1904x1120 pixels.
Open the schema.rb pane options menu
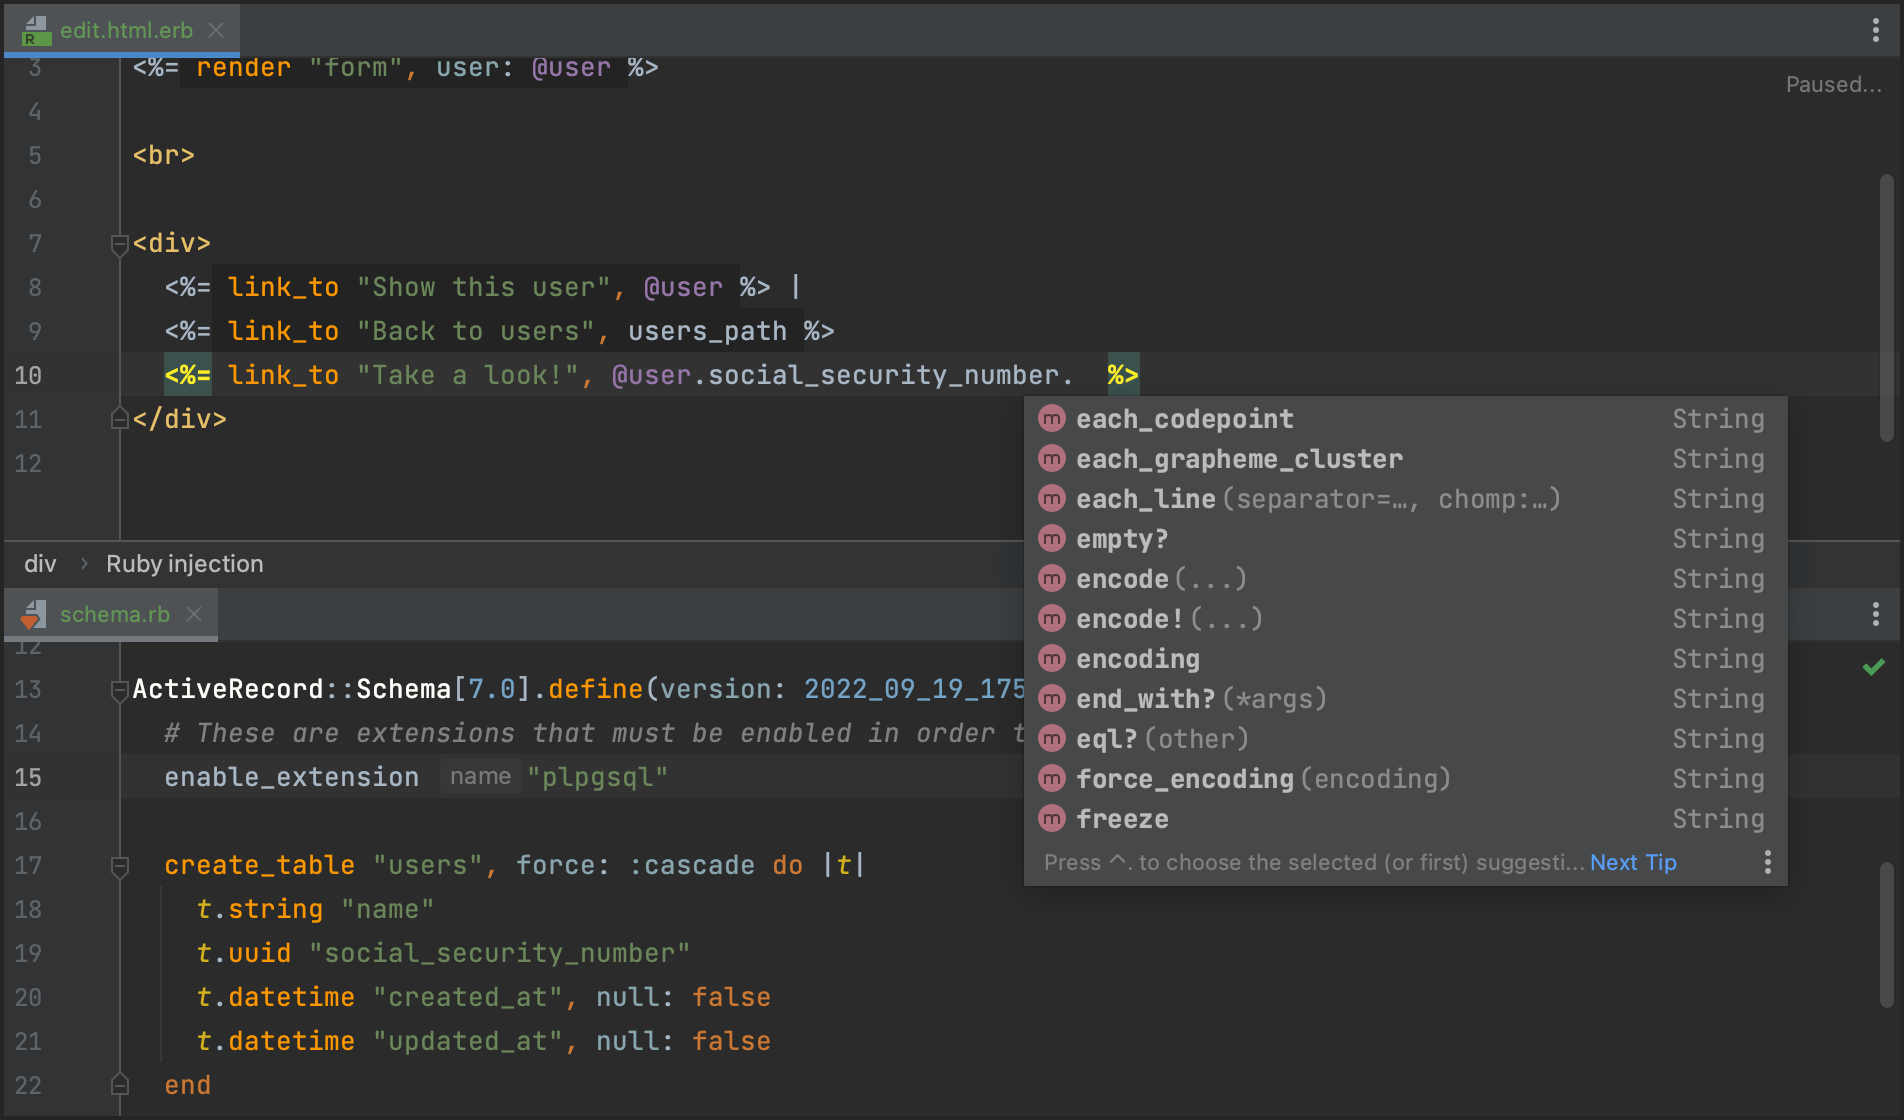[x=1875, y=614]
